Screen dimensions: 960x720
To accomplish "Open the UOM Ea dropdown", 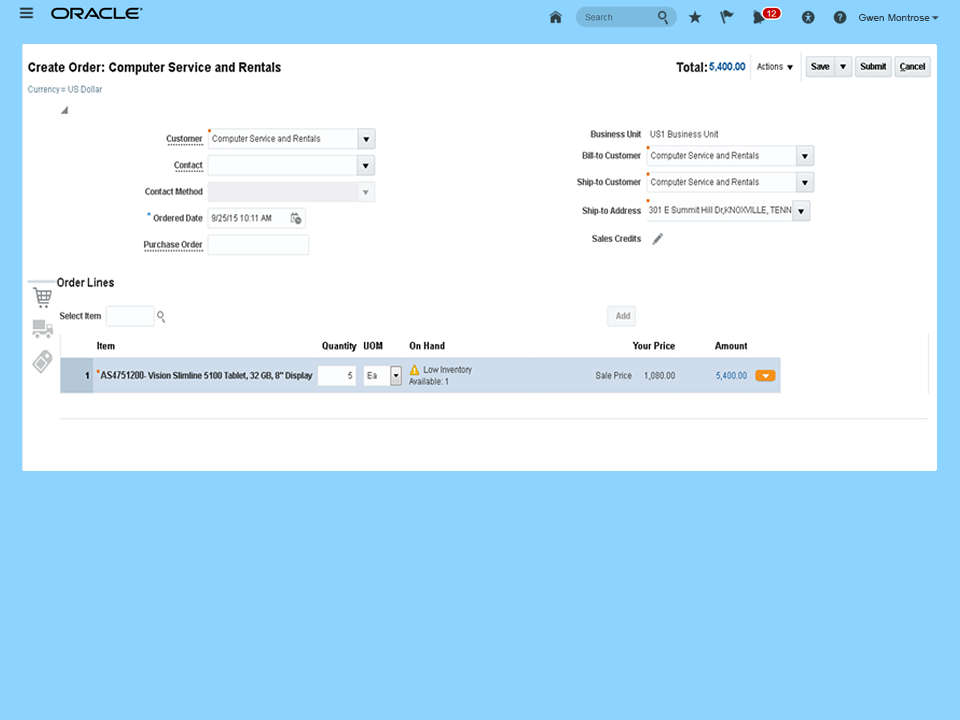I will pyautogui.click(x=396, y=375).
